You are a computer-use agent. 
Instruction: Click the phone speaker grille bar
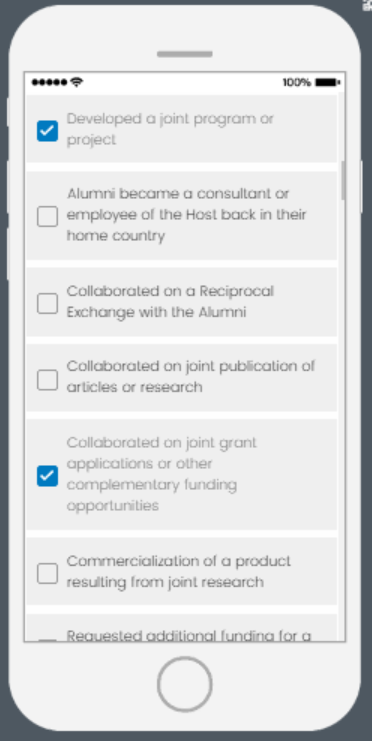click(x=185, y=54)
